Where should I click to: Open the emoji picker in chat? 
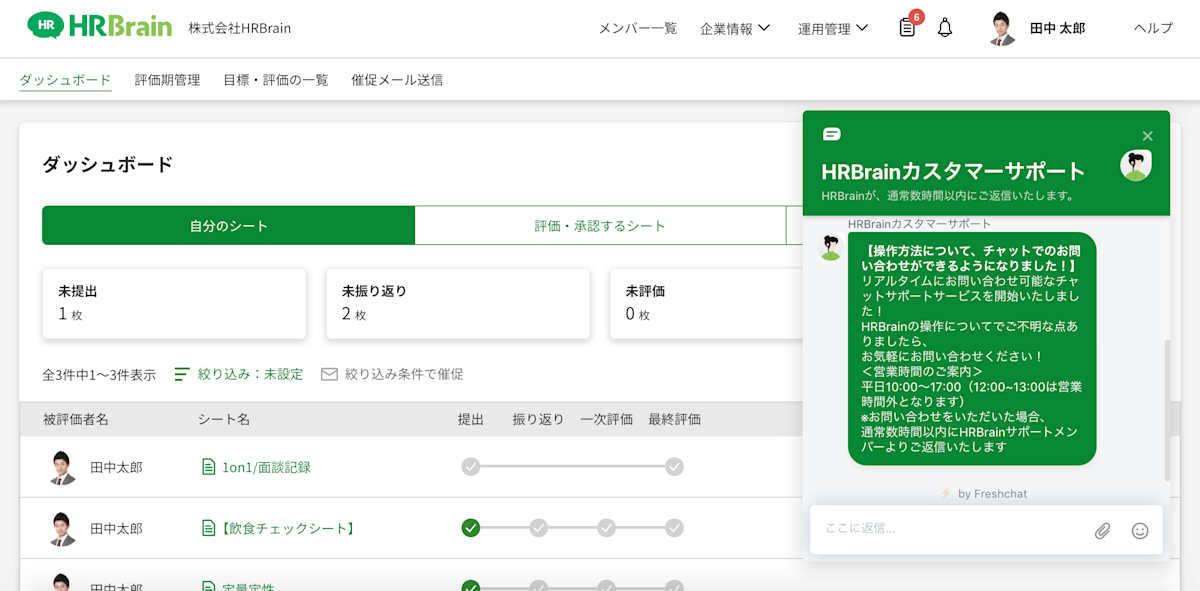point(1140,531)
